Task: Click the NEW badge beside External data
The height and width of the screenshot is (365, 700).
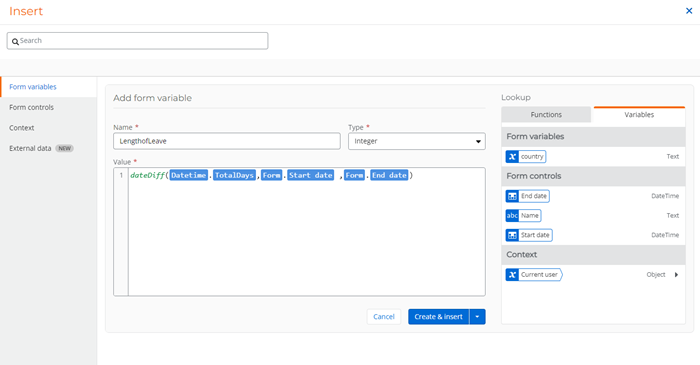Action: click(x=65, y=148)
